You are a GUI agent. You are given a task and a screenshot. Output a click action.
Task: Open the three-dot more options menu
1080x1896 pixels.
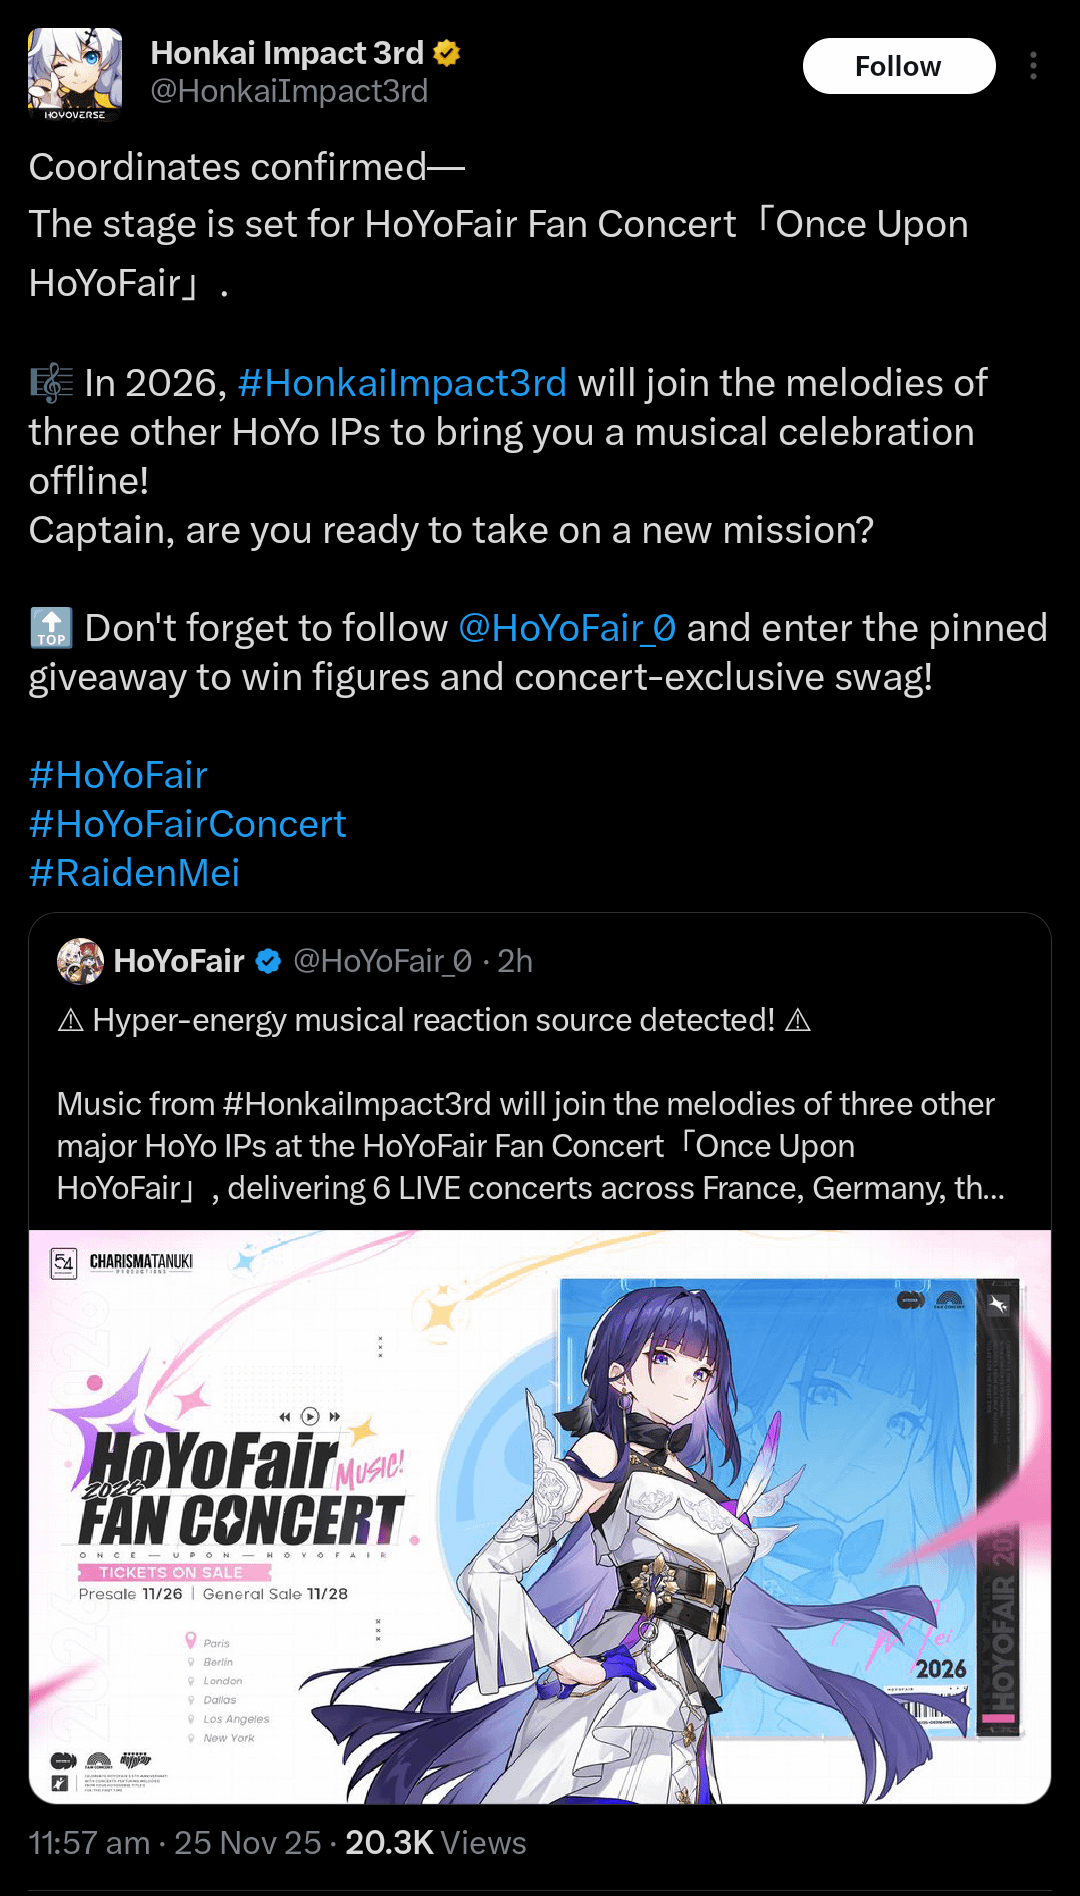[1033, 66]
